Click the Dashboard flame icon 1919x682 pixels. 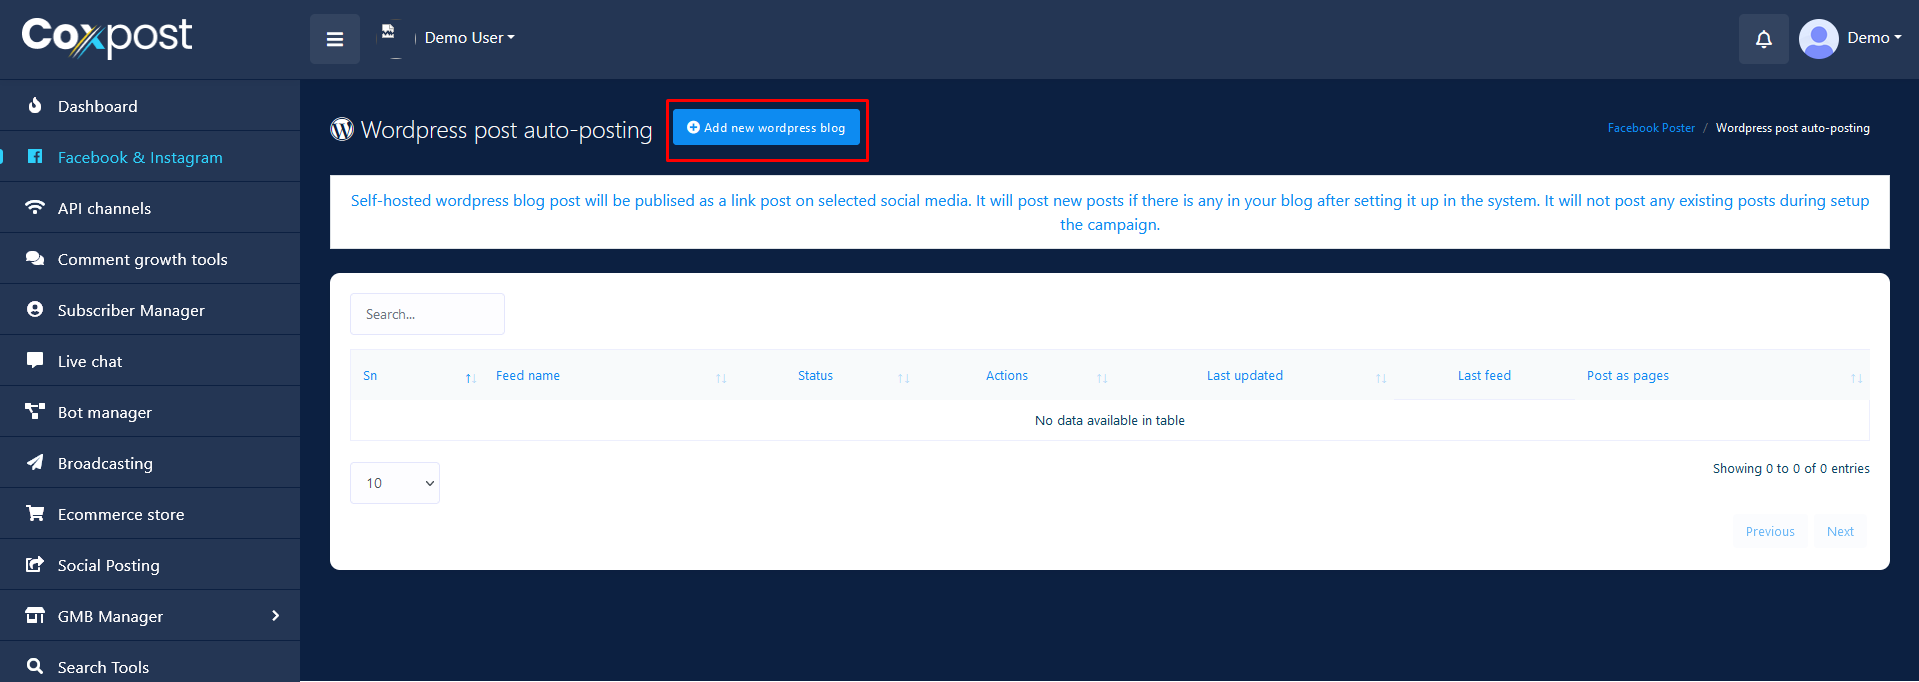tap(35, 106)
